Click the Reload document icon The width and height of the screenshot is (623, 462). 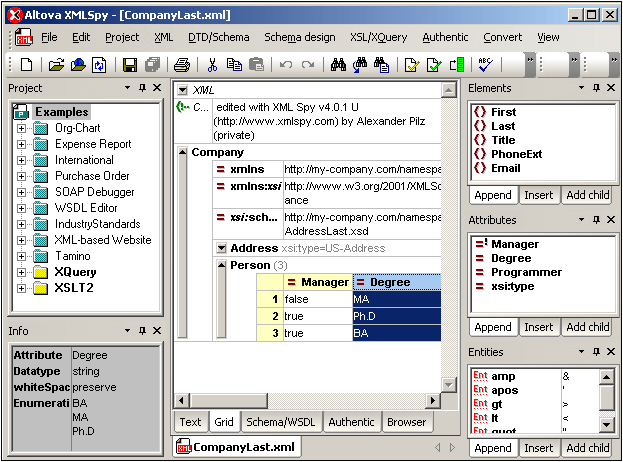coord(99,64)
